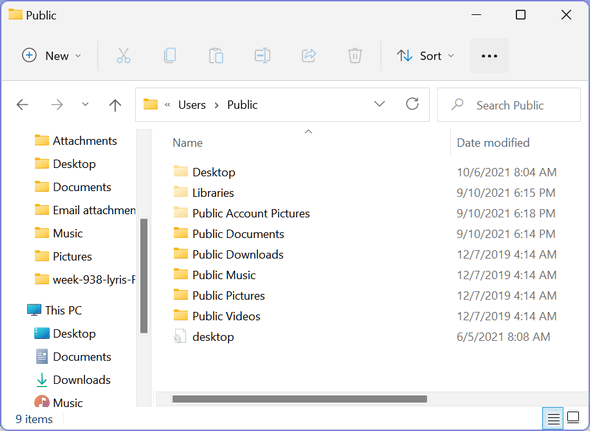The image size is (590, 431).
Task: Click the Search Public field
Action: (509, 105)
